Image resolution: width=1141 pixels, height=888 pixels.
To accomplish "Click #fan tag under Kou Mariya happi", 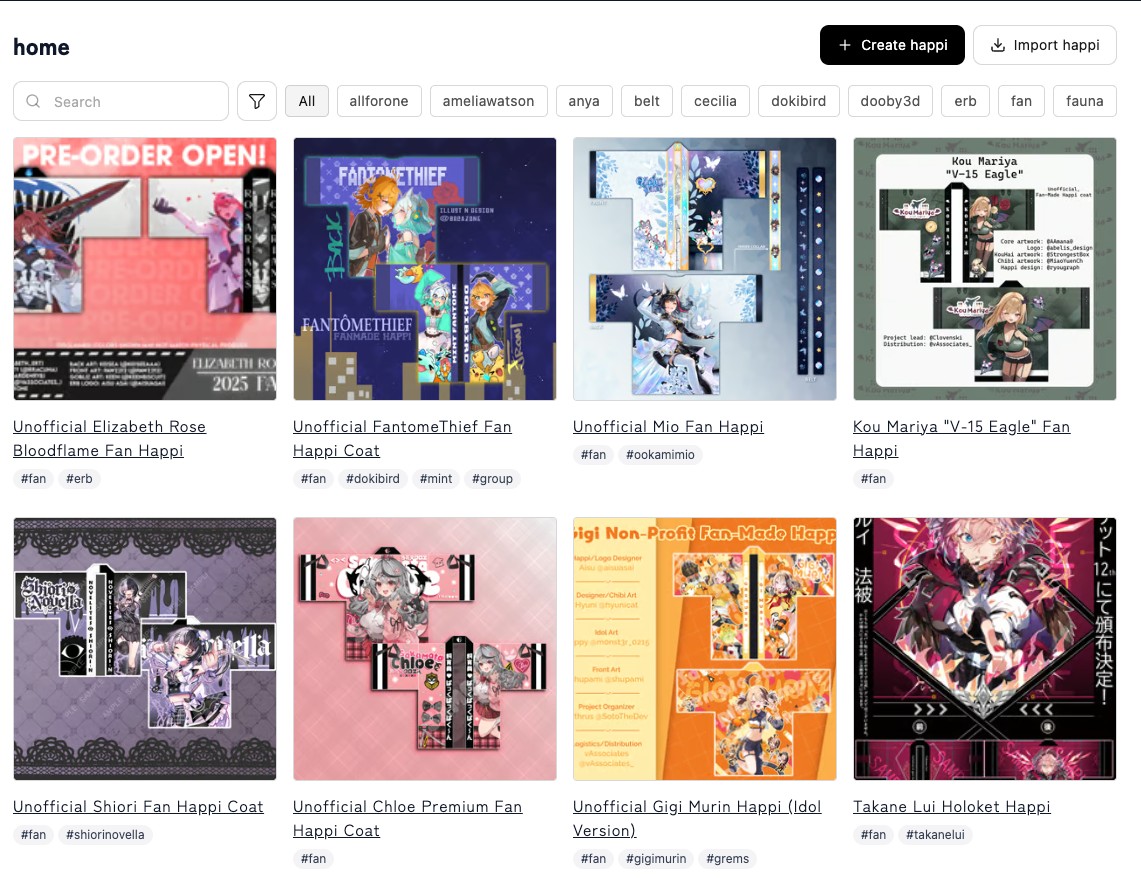I will pyautogui.click(x=873, y=478).
